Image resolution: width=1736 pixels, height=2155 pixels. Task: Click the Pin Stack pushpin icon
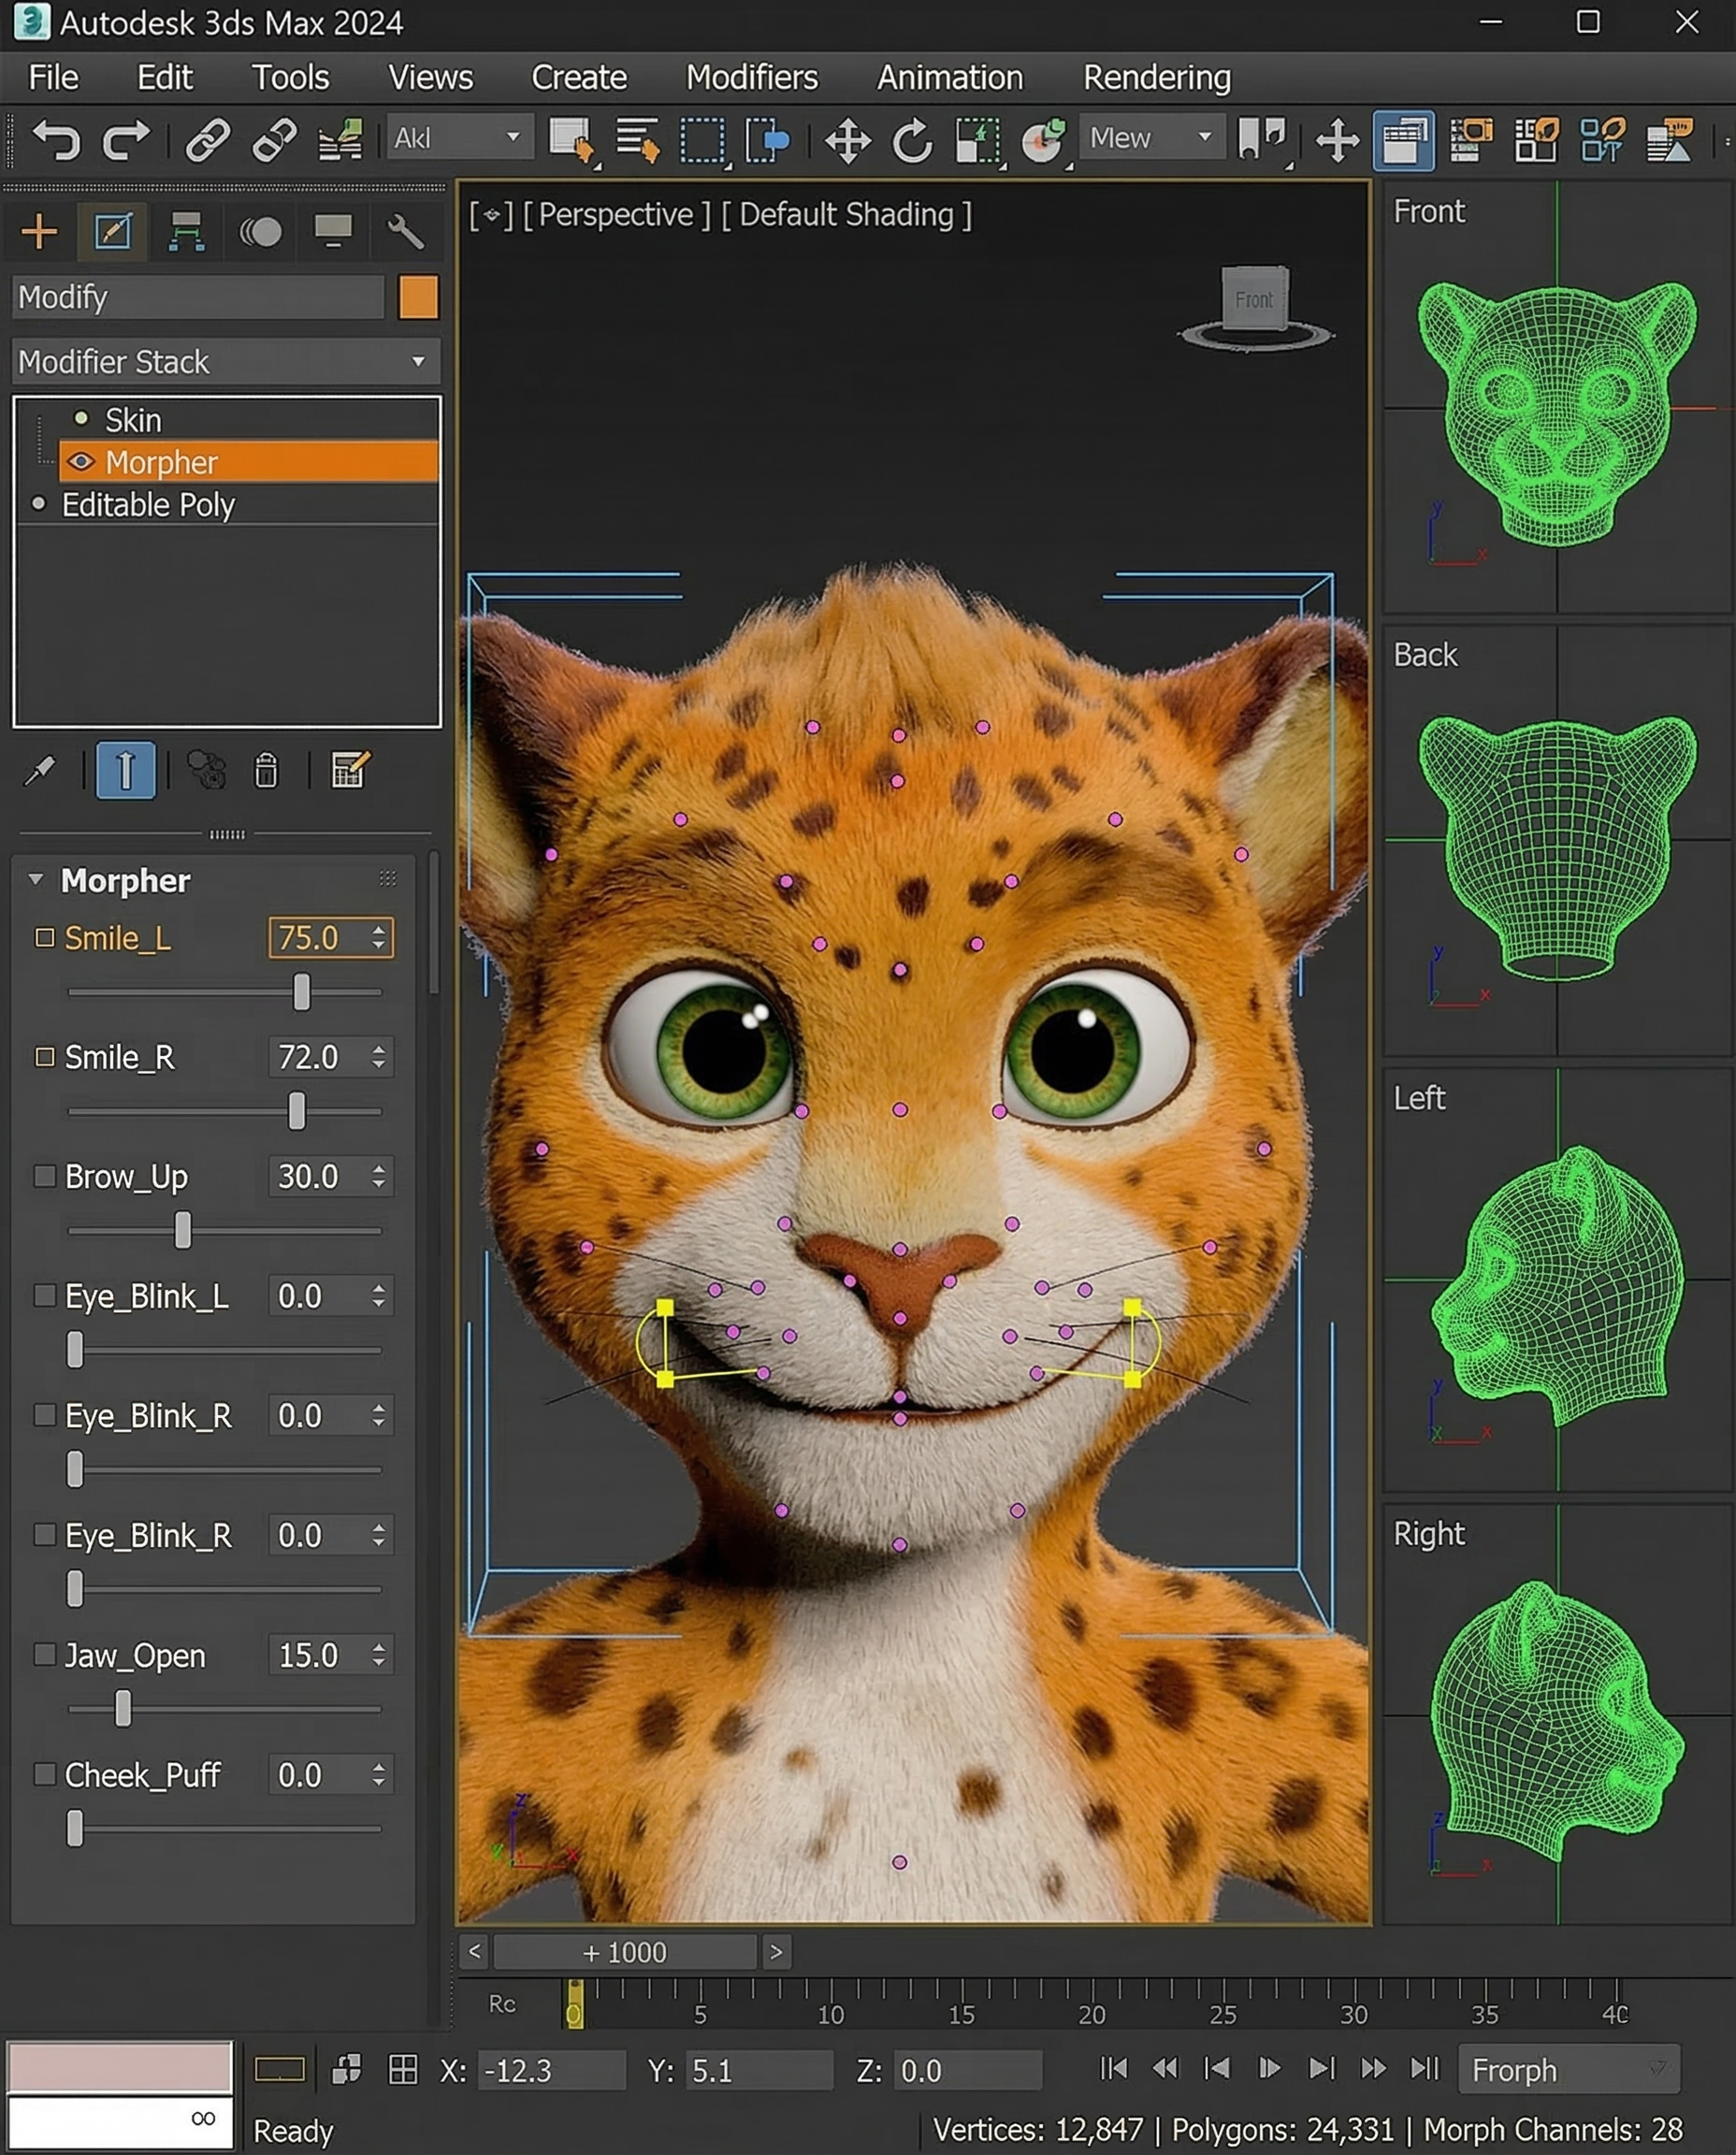40,770
